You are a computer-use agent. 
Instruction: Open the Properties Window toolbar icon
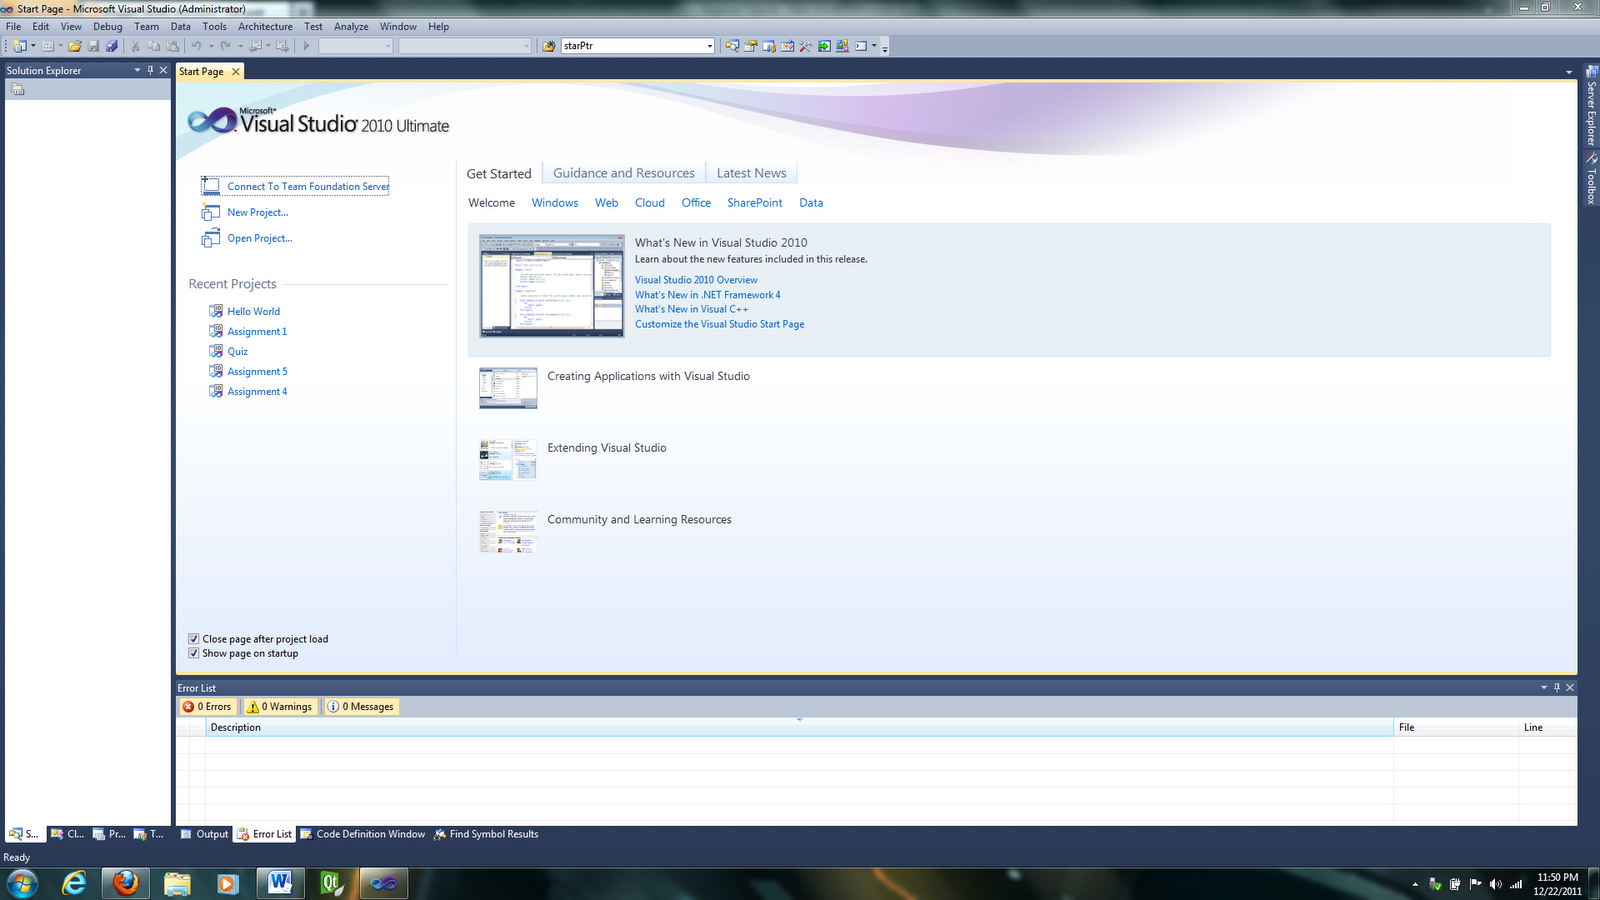pos(750,45)
